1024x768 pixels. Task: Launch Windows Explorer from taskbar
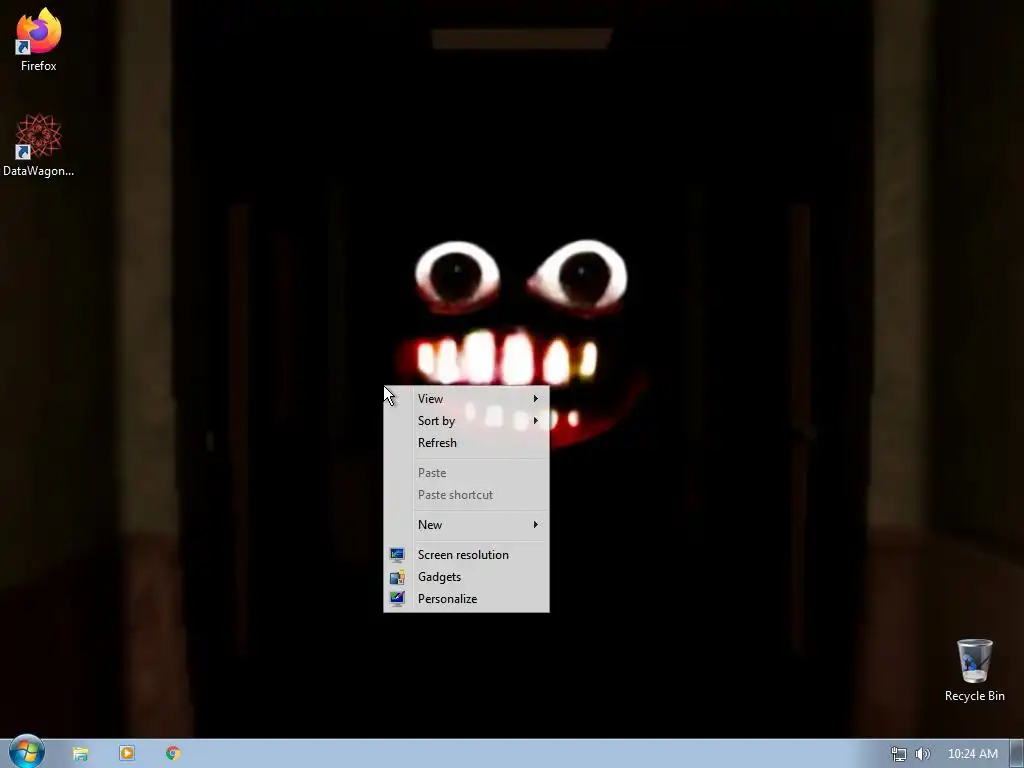click(x=80, y=754)
